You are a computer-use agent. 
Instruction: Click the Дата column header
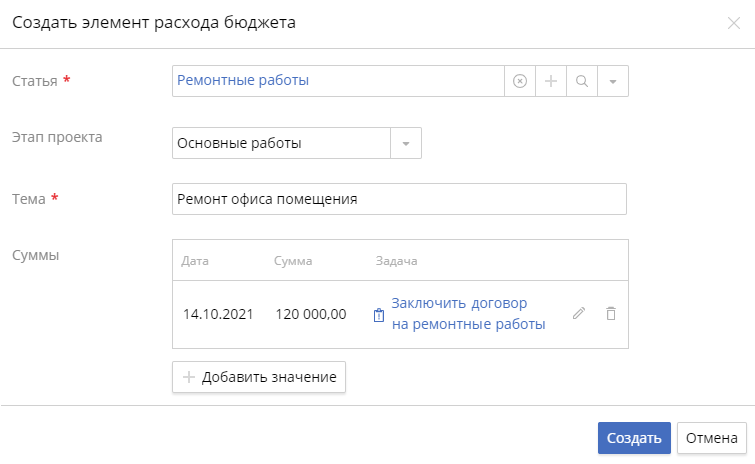(195, 261)
